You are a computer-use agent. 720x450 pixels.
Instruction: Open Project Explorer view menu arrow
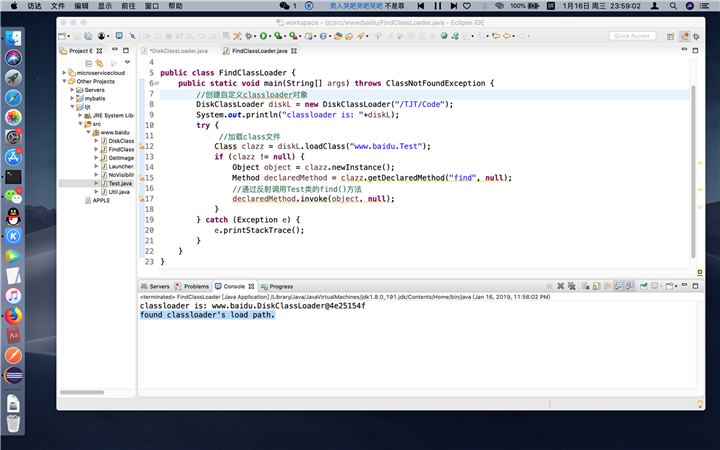(127, 62)
